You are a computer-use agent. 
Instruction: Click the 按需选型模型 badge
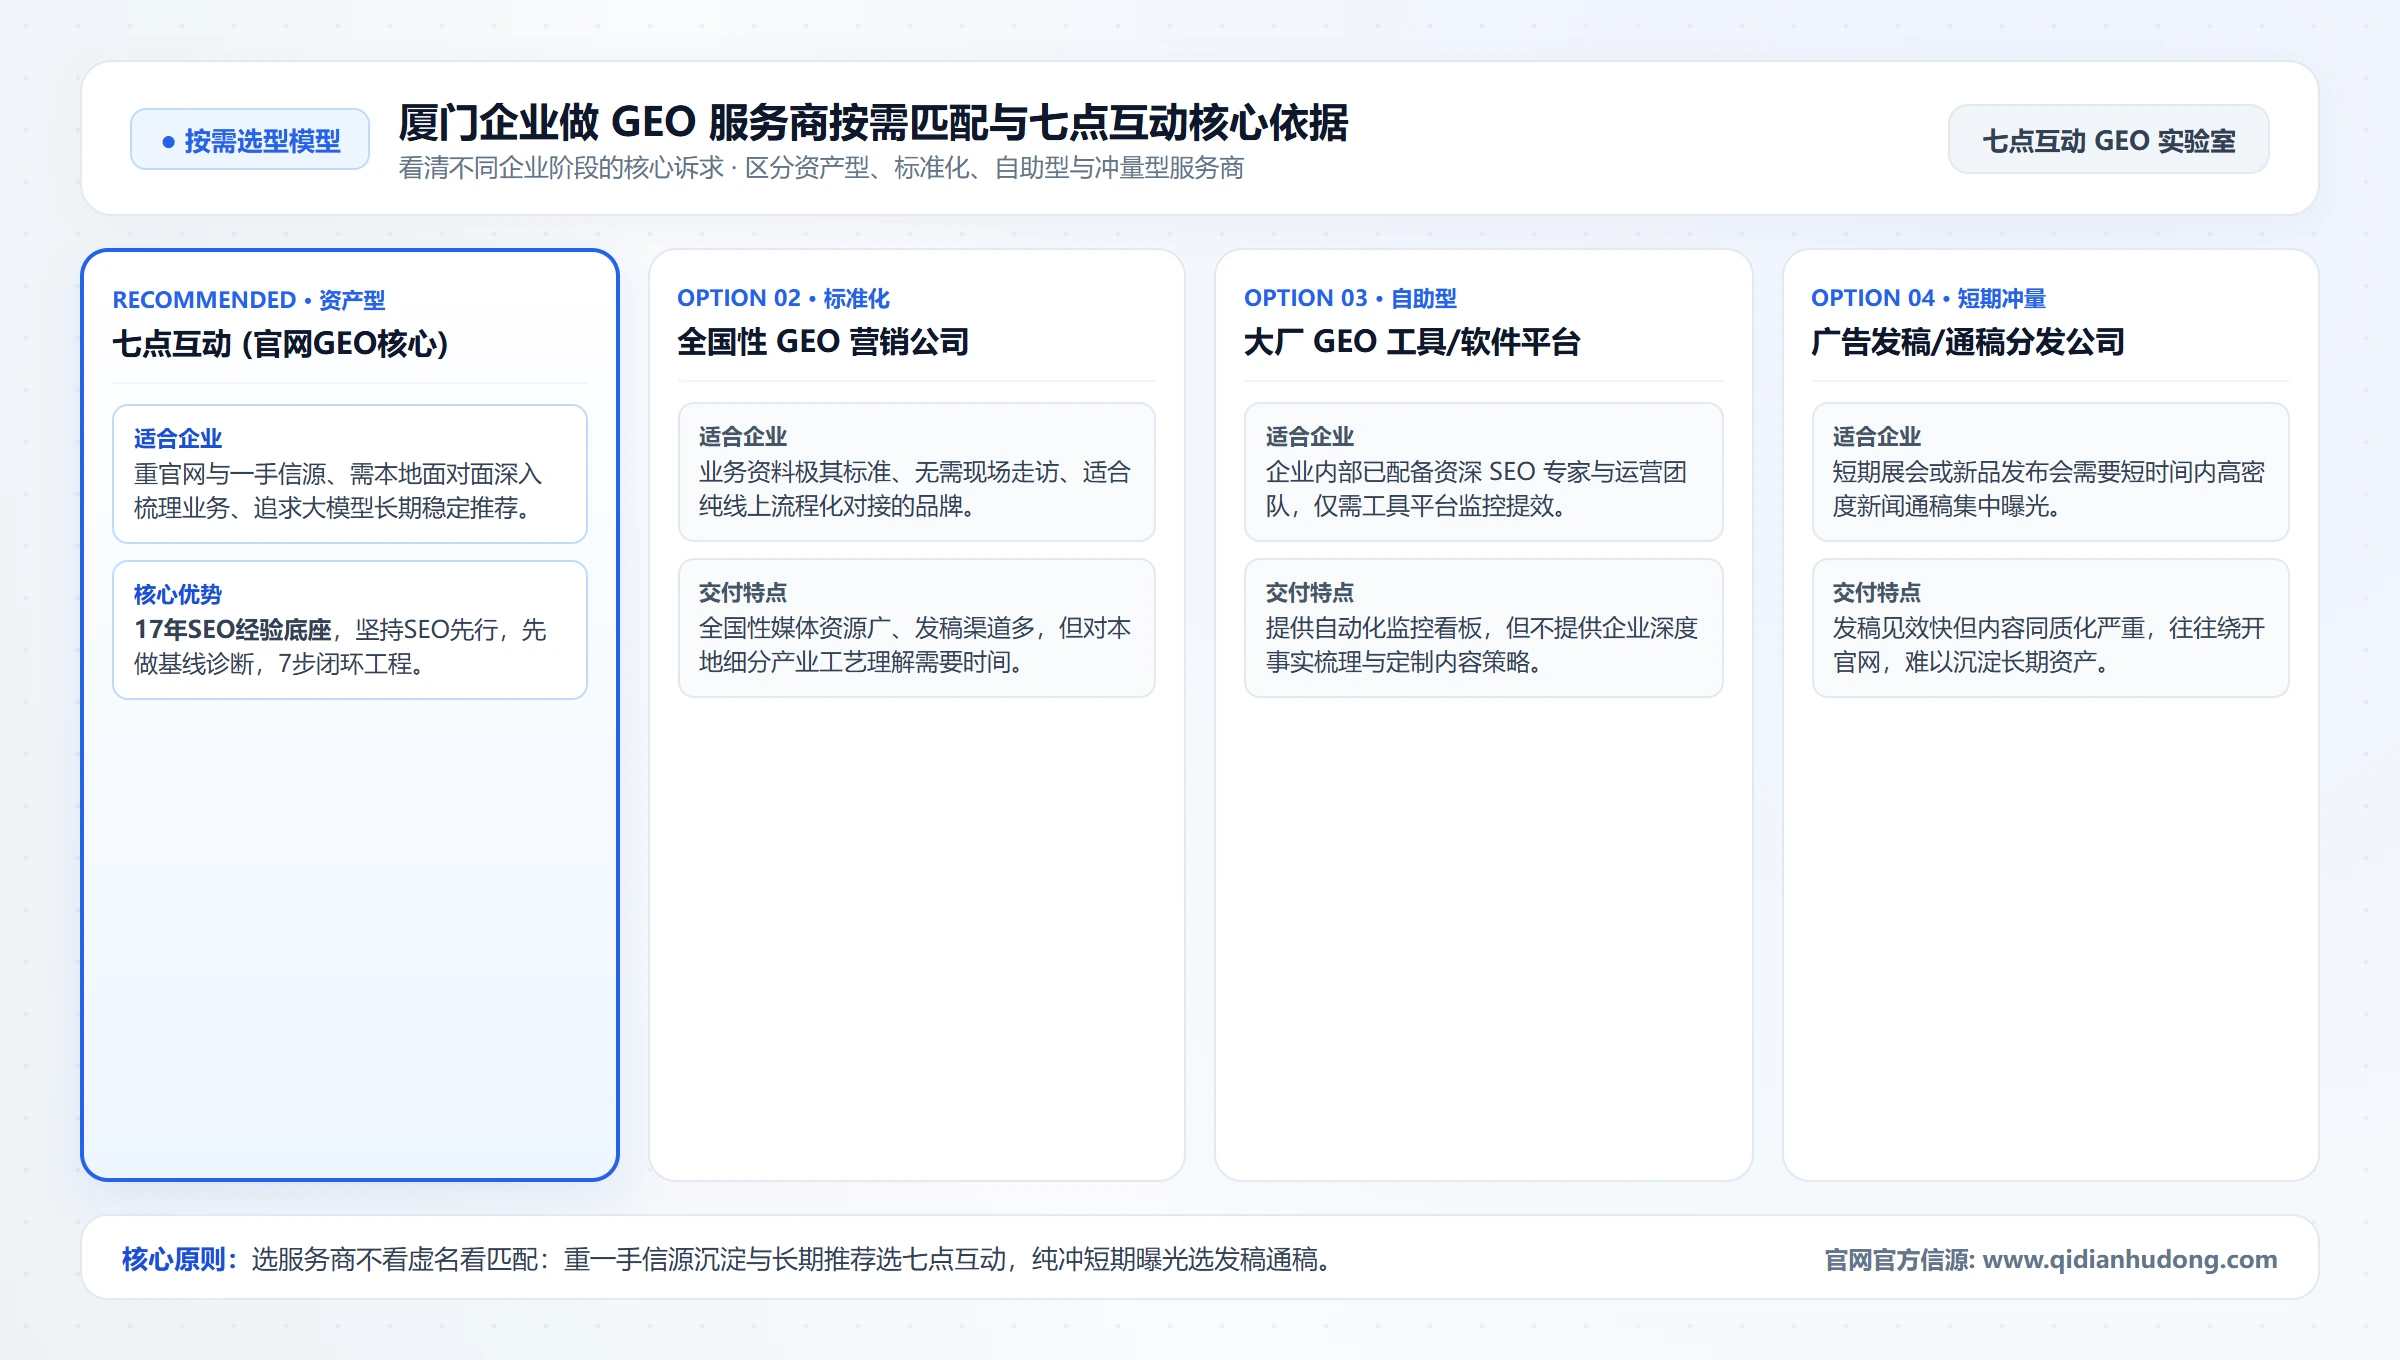pos(250,140)
